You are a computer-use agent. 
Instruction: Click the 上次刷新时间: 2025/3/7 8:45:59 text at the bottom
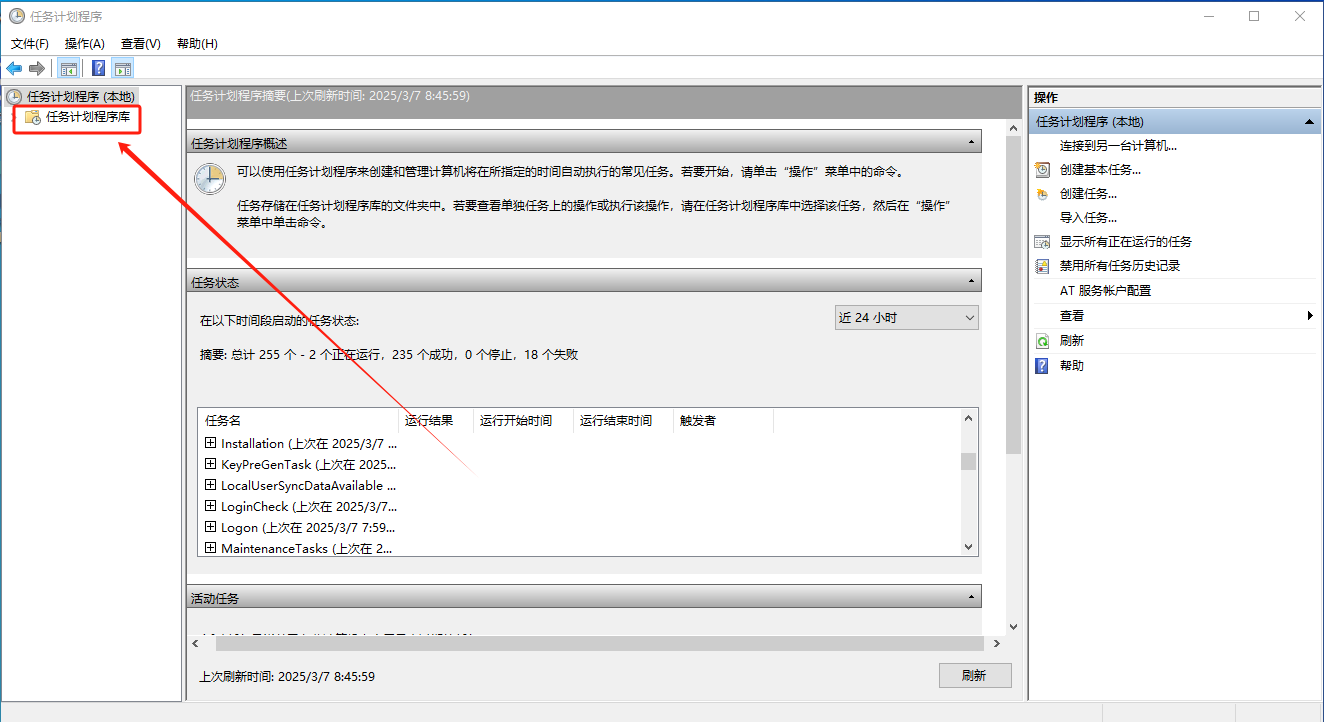tap(287, 677)
